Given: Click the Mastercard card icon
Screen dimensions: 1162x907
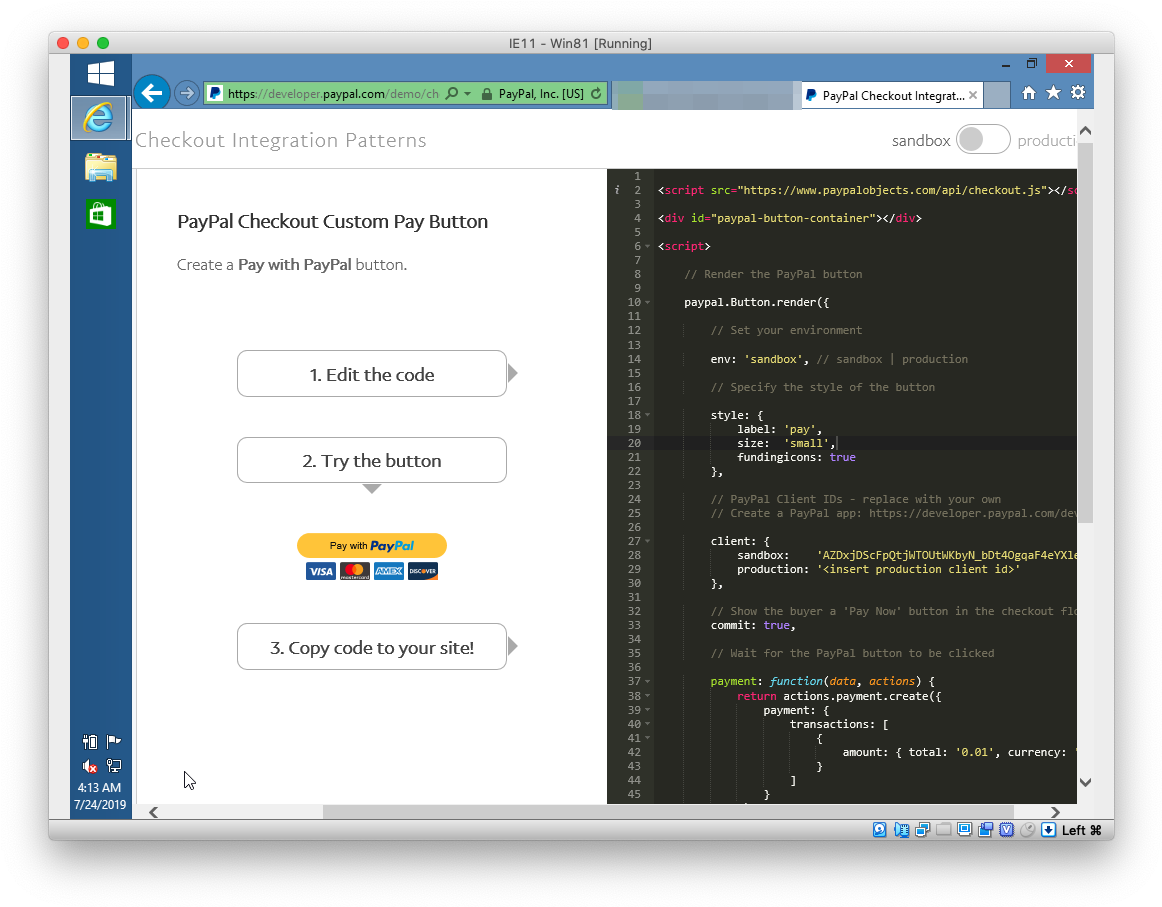Looking at the screenshot, I should click(355, 571).
